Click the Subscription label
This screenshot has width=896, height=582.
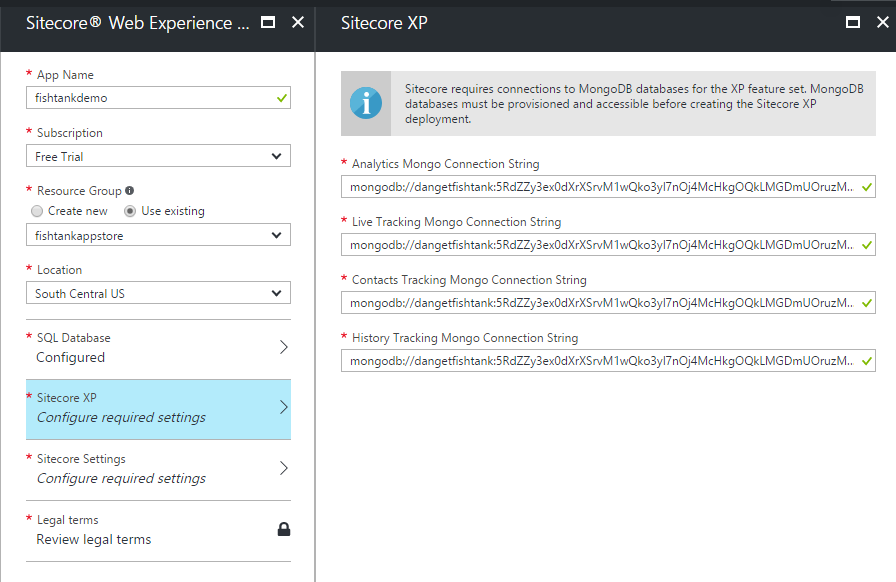pos(70,133)
